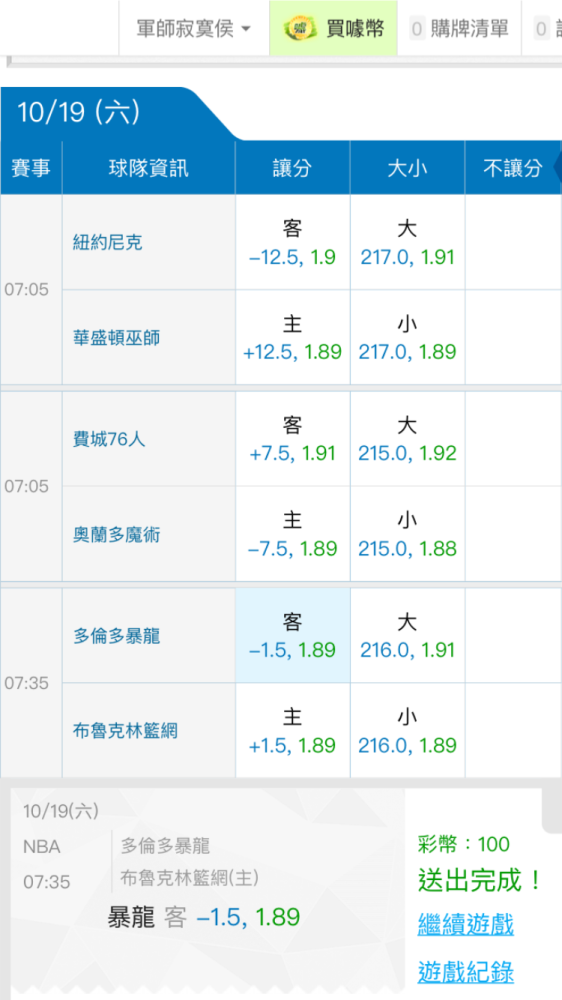Screen dimensions: 562x1000
Task: Choose Brooklyn Nets home spread +1.5
Action: (292, 730)
